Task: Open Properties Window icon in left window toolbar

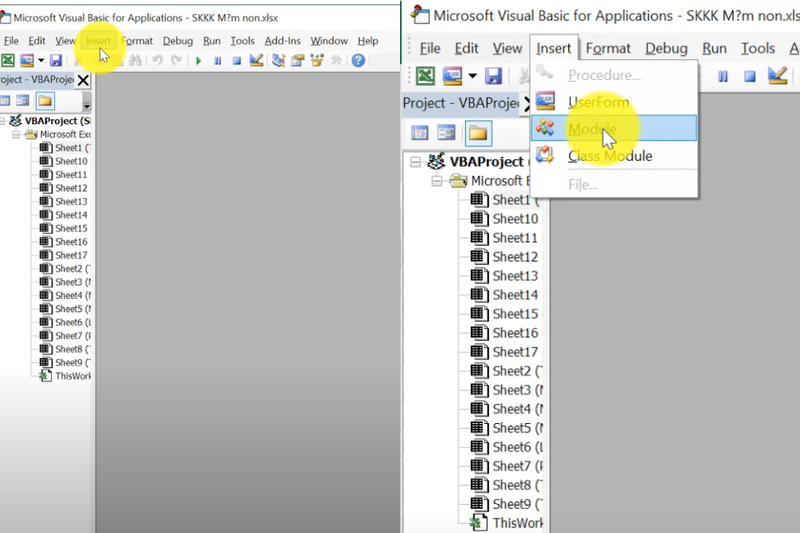Action: (297, 61)
